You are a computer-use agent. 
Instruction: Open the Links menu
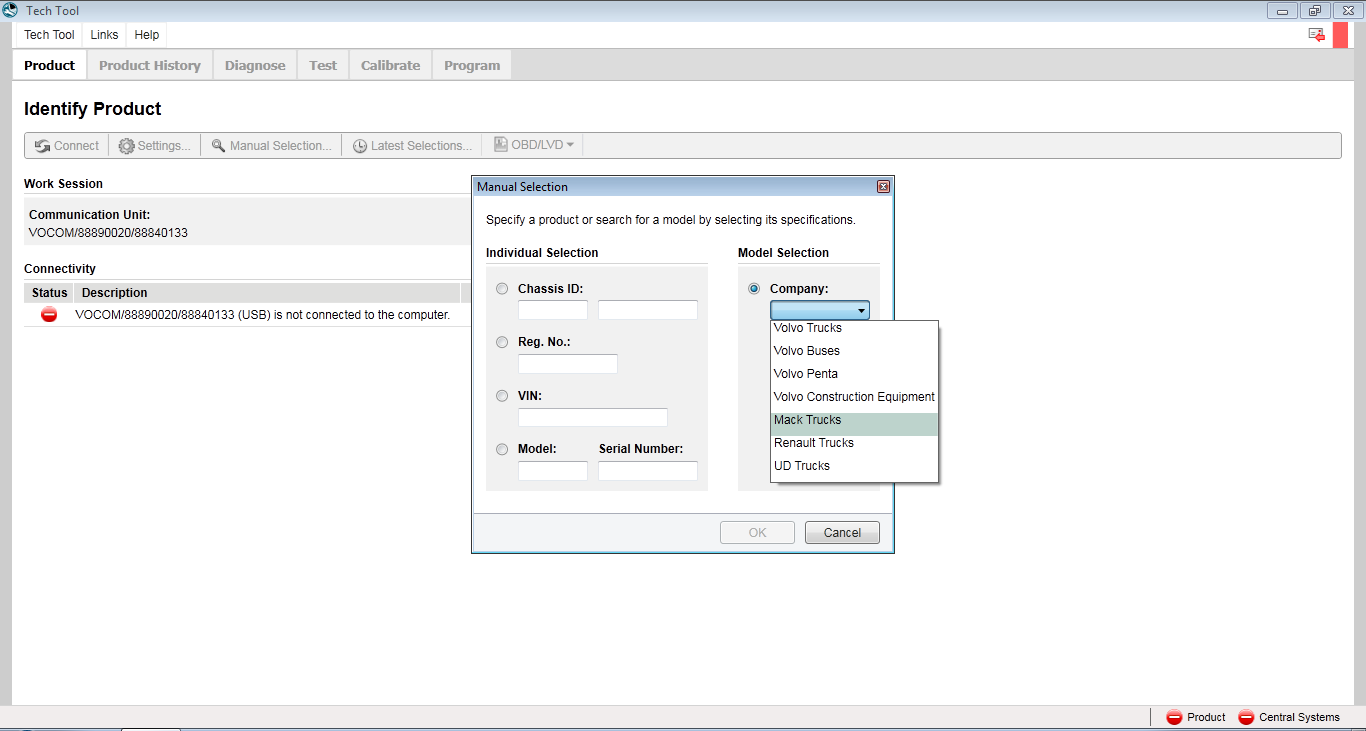pos(104,35)
